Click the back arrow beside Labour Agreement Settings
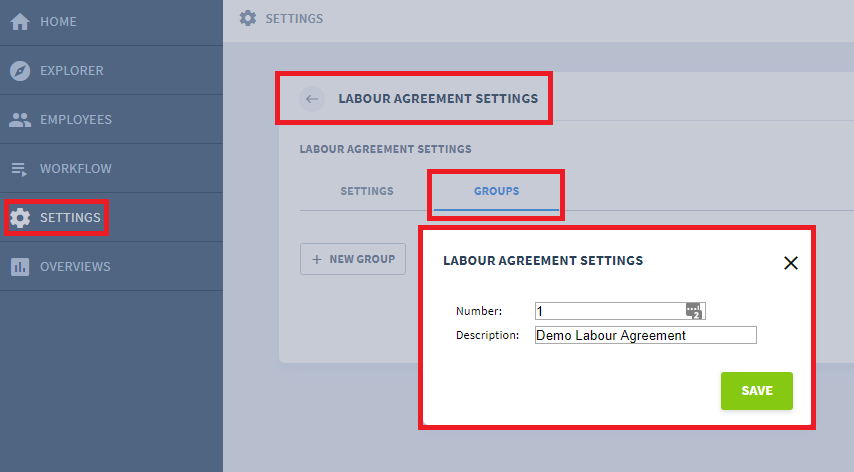This screenshot has width=854, height=472. [x=312, y=99]
